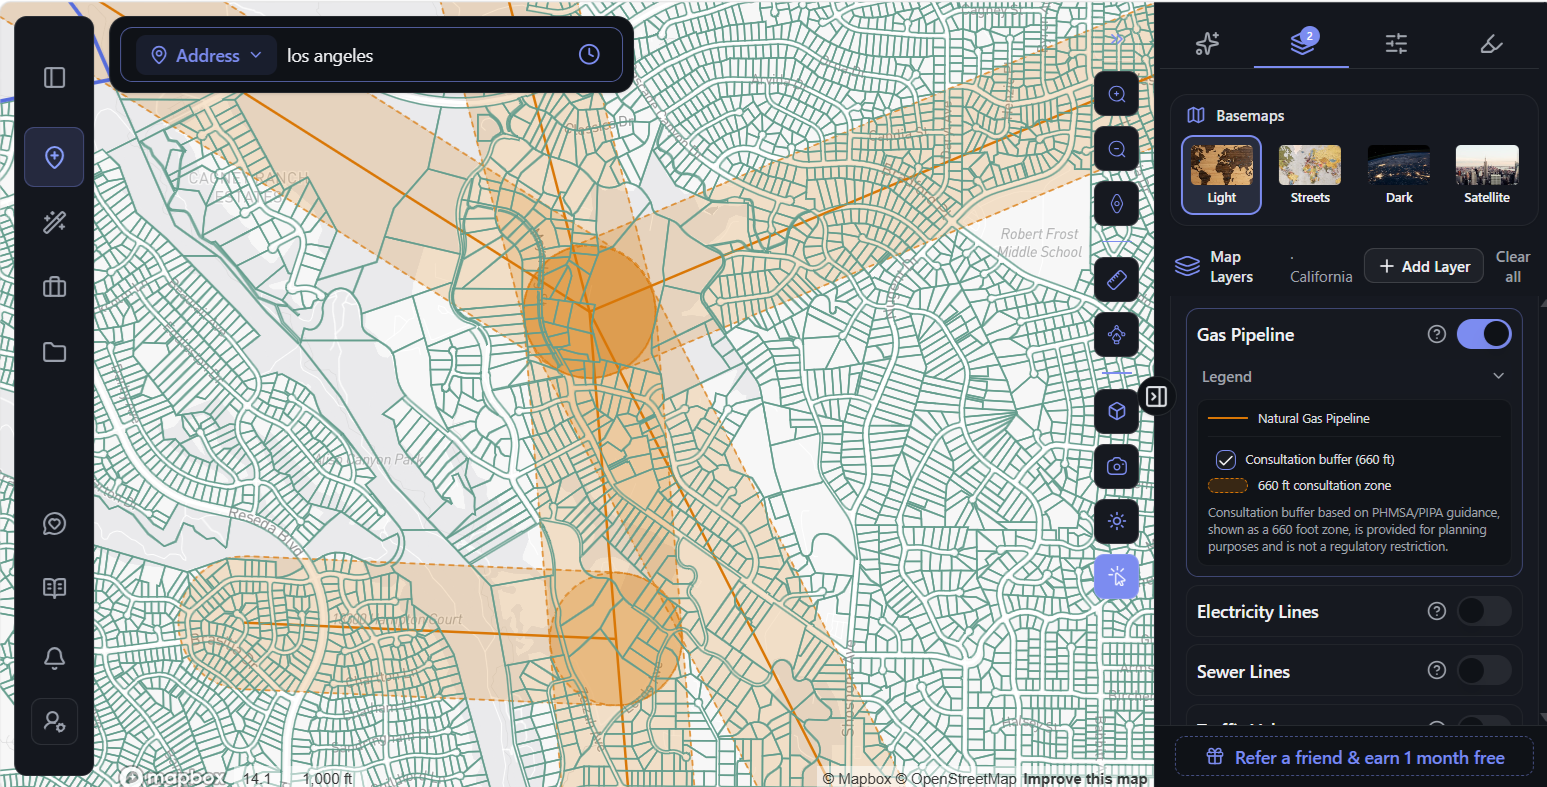Viewport: 1547px width, 787px height.
Task: Collapse the right side panel
Action: (x=1156, y=397)
